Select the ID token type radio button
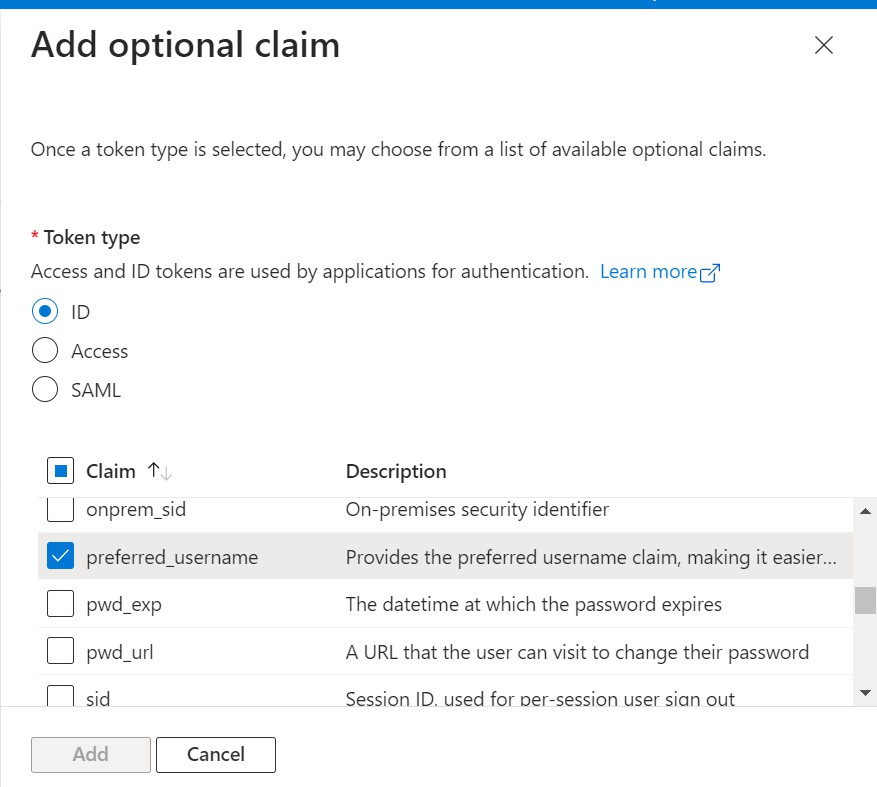 (x=44, y=311)
